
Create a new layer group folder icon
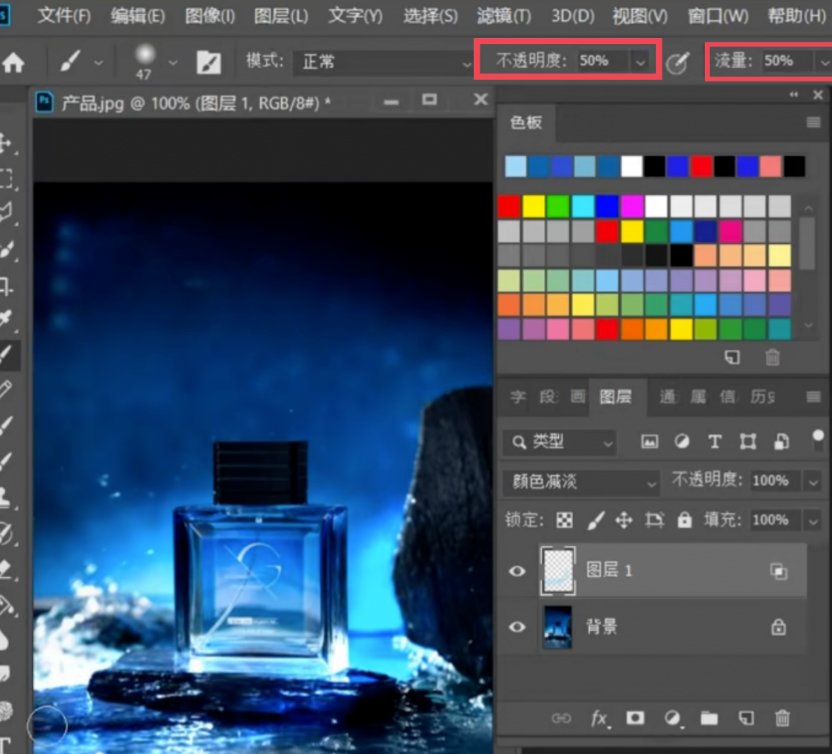point(709,718)
